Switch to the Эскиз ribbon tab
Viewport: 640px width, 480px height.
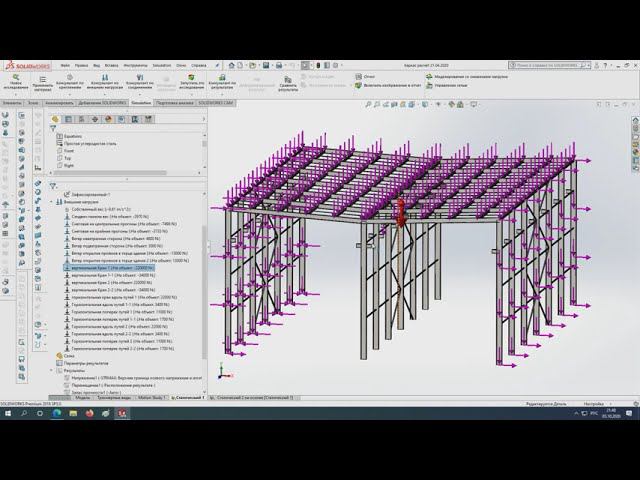coord(33,103)
